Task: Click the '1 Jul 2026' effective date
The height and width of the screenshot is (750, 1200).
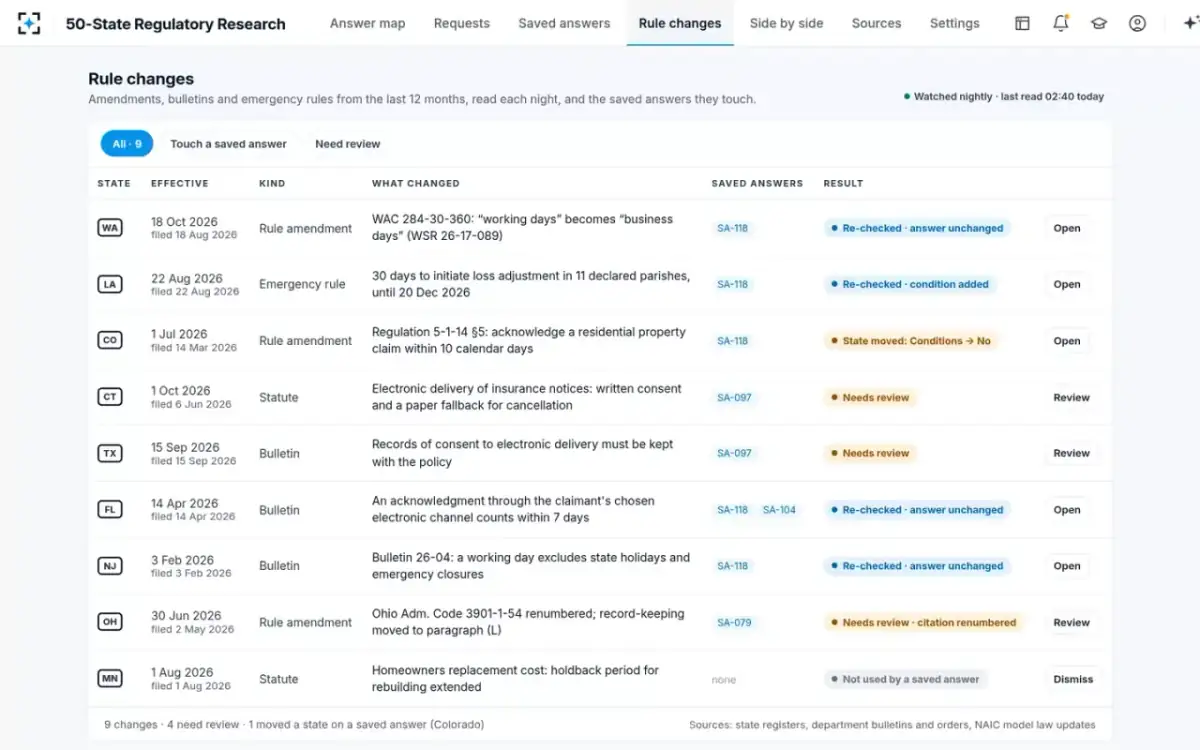Action: point(179,335)
